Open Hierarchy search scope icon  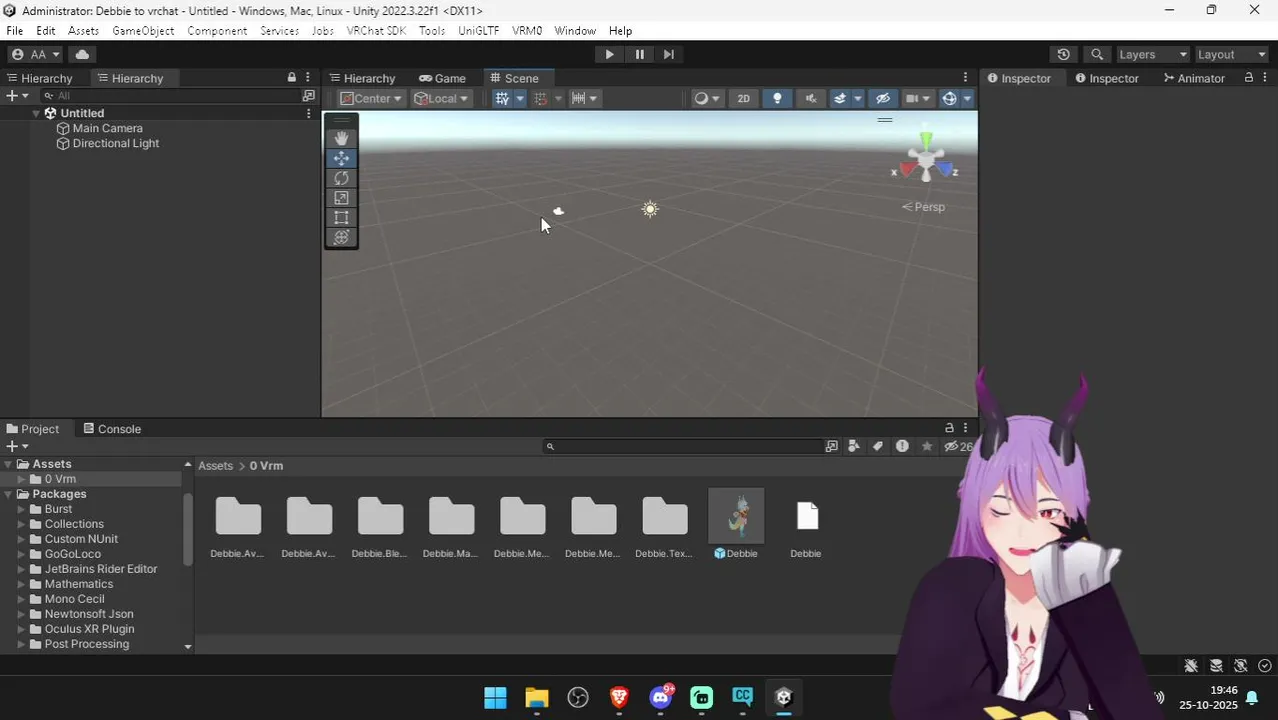[308, 96]
